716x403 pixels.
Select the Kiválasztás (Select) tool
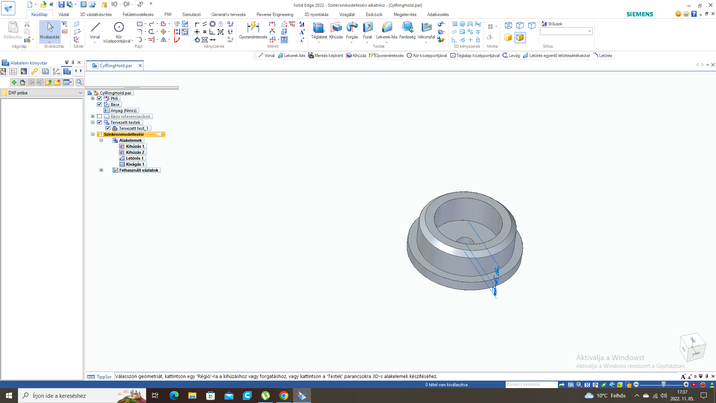coord(49,30)
